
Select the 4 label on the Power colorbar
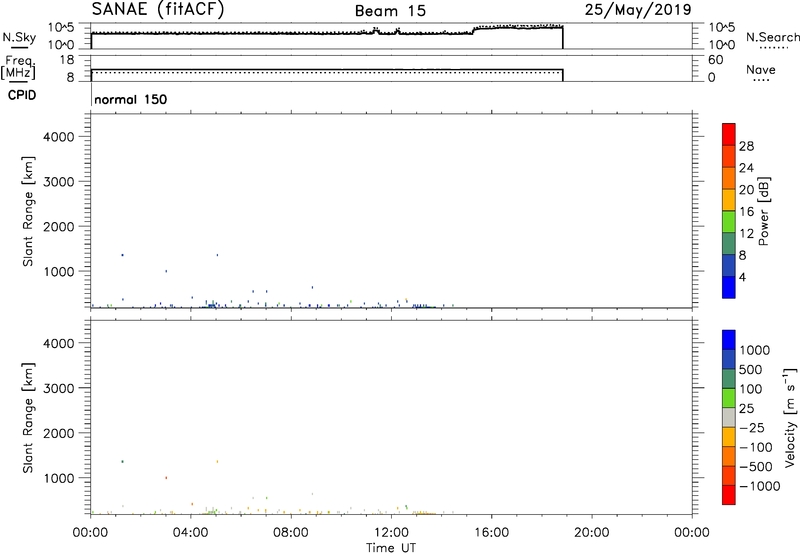tap(742, 277)
